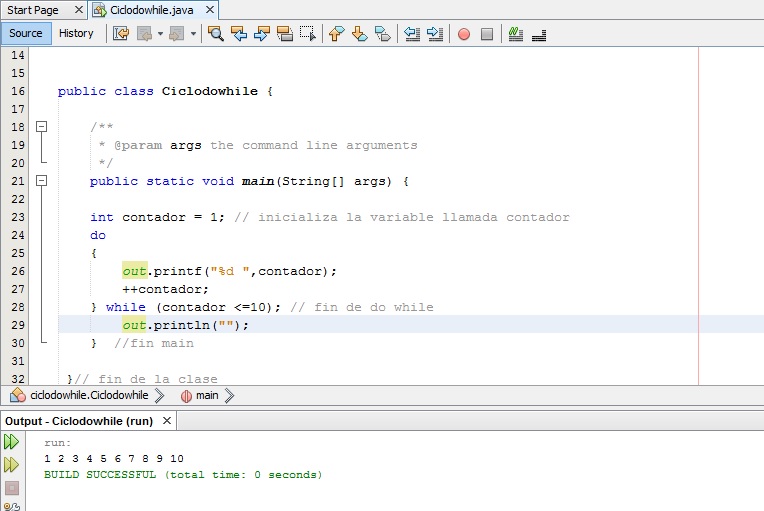This screenshot has height=511, width=764.
Task: Click the Find Selection magnifier icon
Action: 215,33
